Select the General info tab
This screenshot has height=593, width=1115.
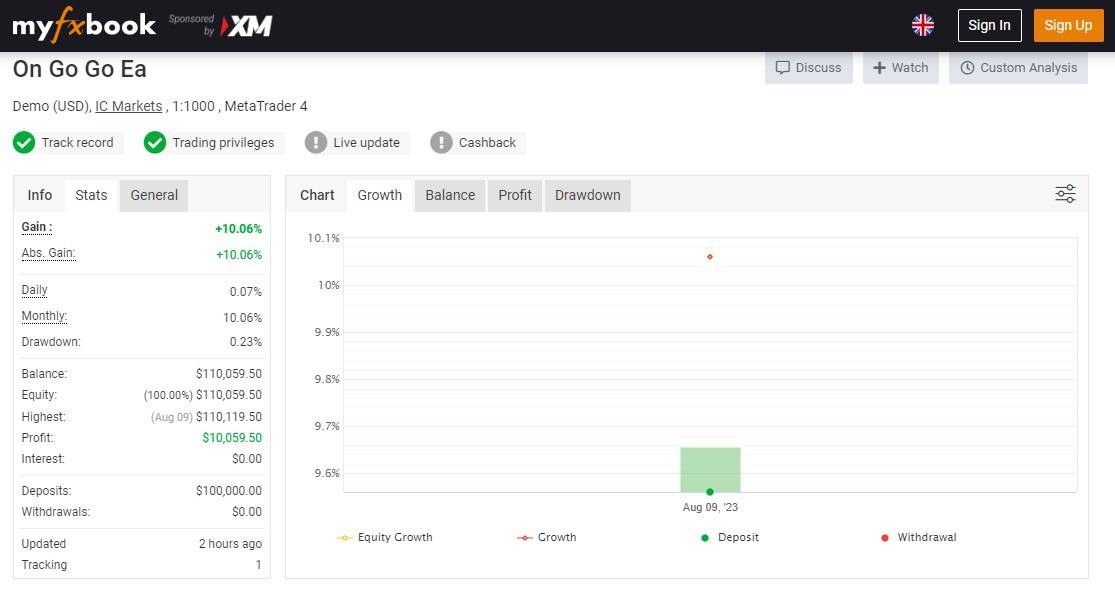tap(154, 195)
